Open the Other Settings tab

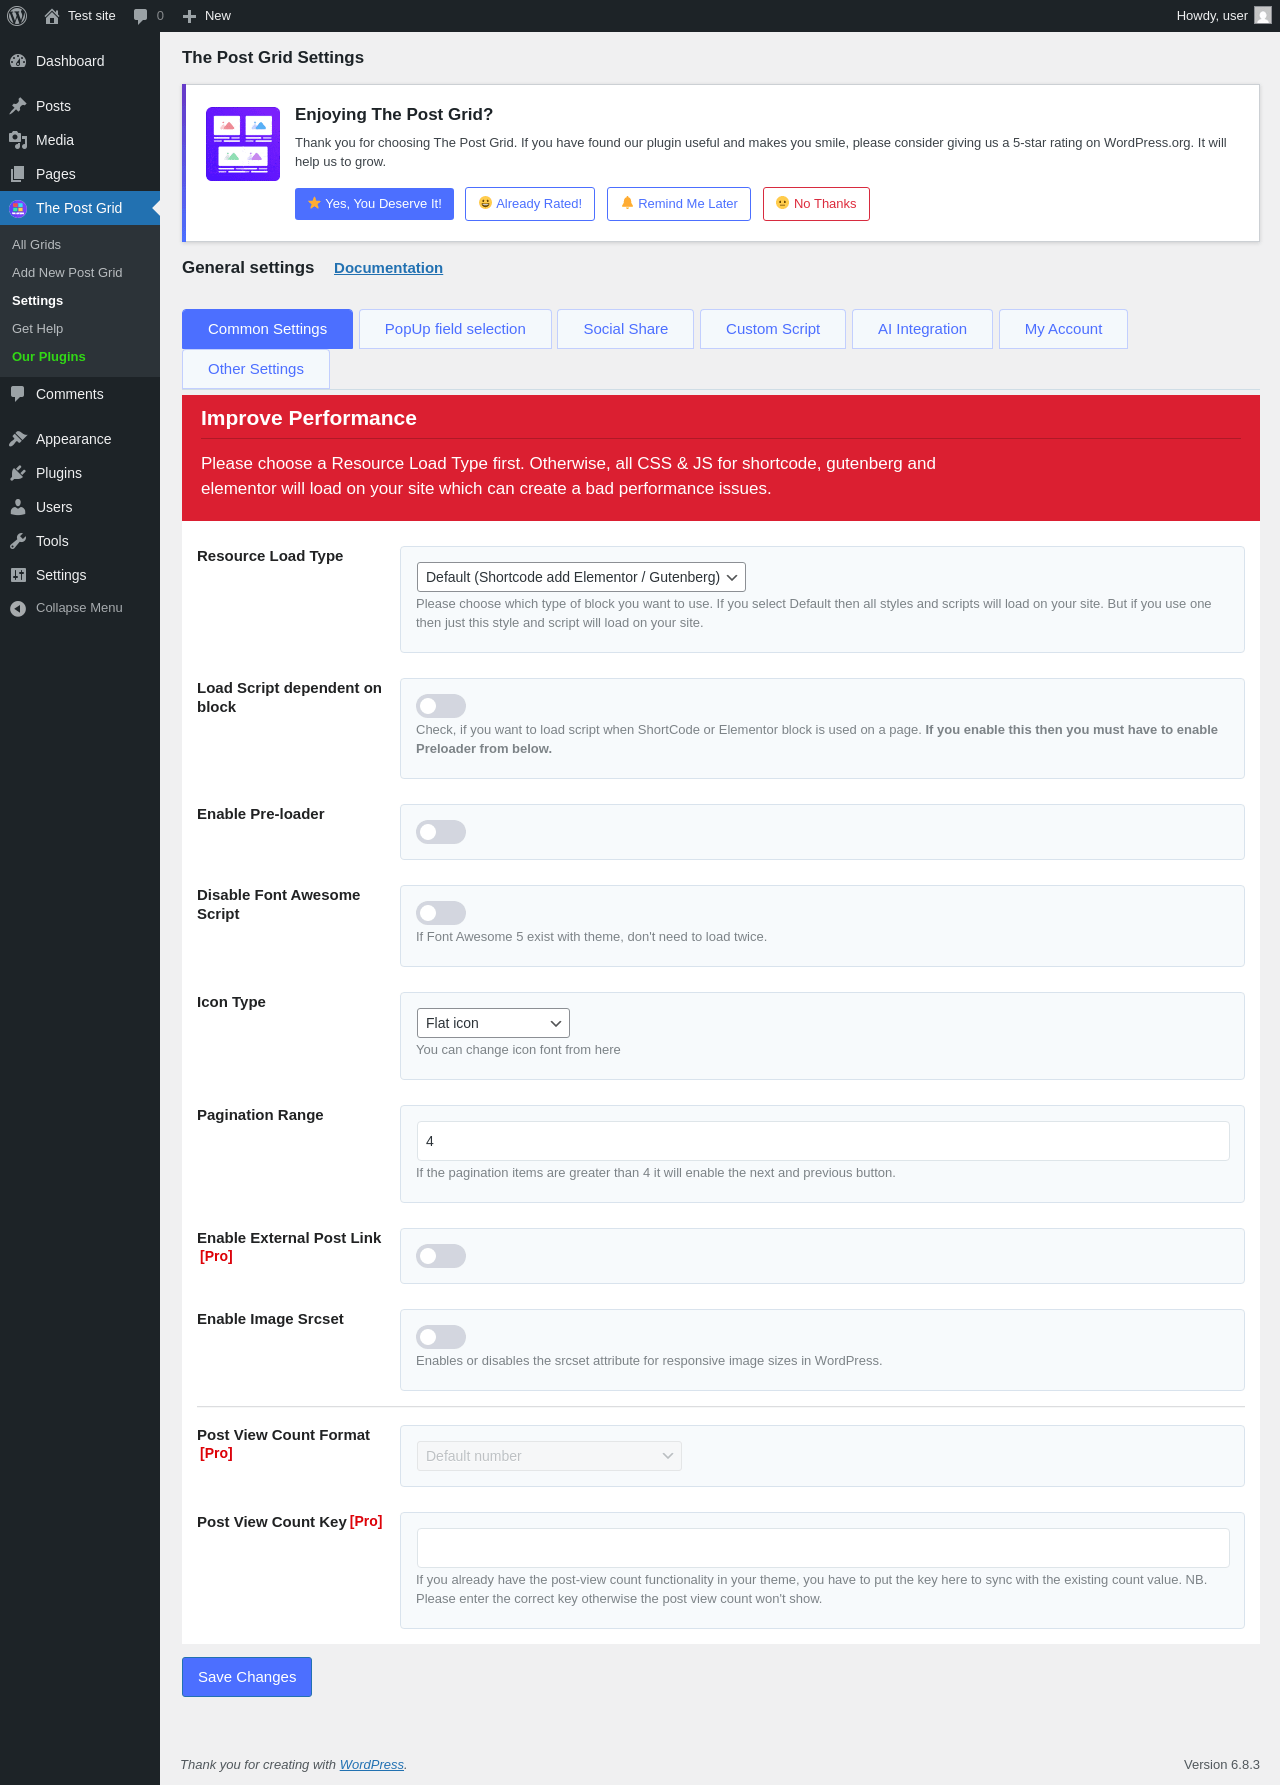tap(256, 369)
